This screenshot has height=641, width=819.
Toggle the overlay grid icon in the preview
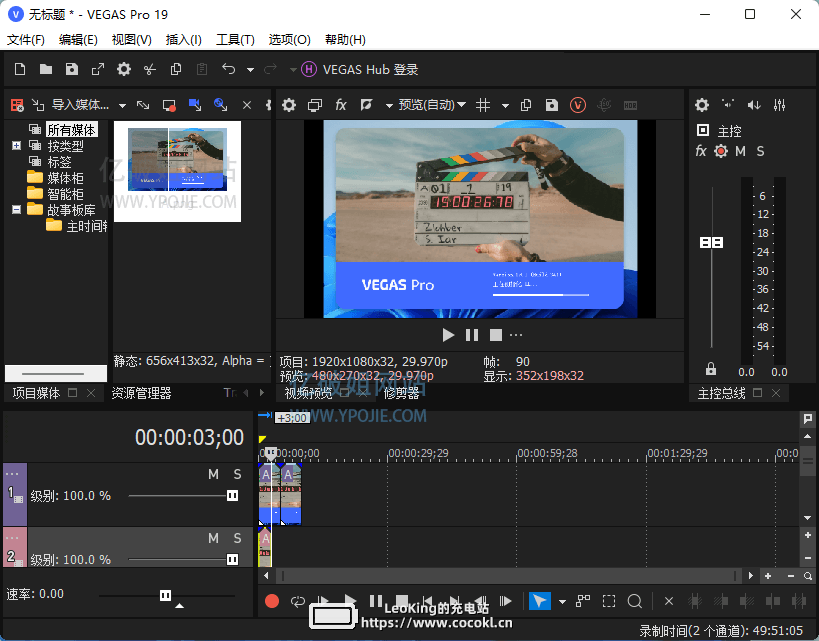click(483, 106)
